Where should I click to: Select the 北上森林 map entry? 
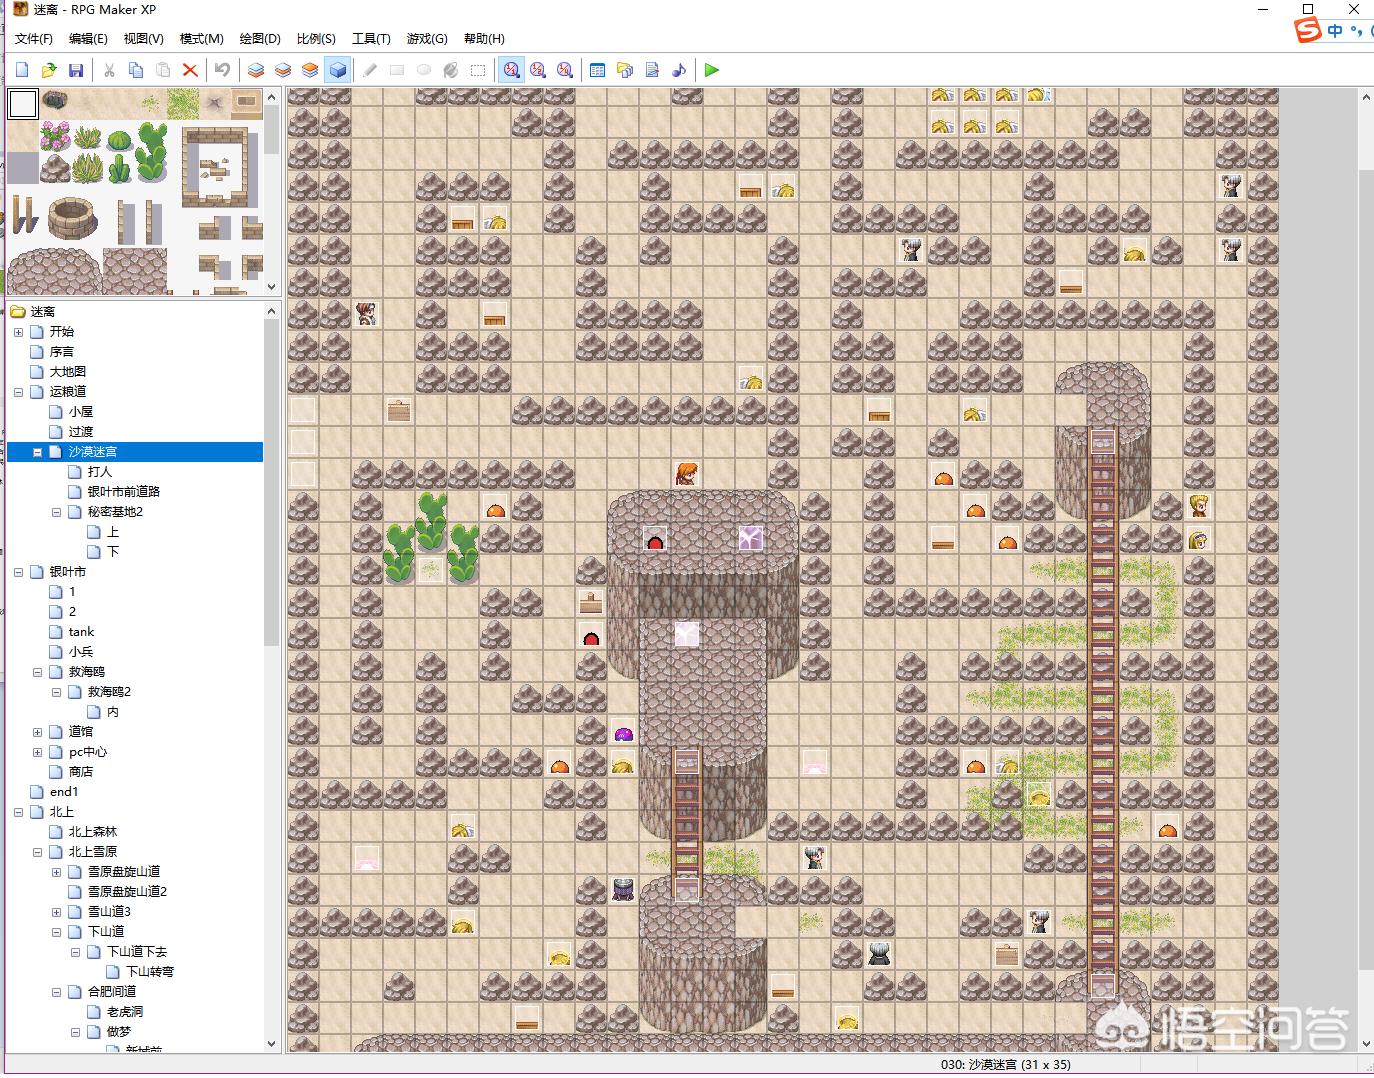(92, 832)
